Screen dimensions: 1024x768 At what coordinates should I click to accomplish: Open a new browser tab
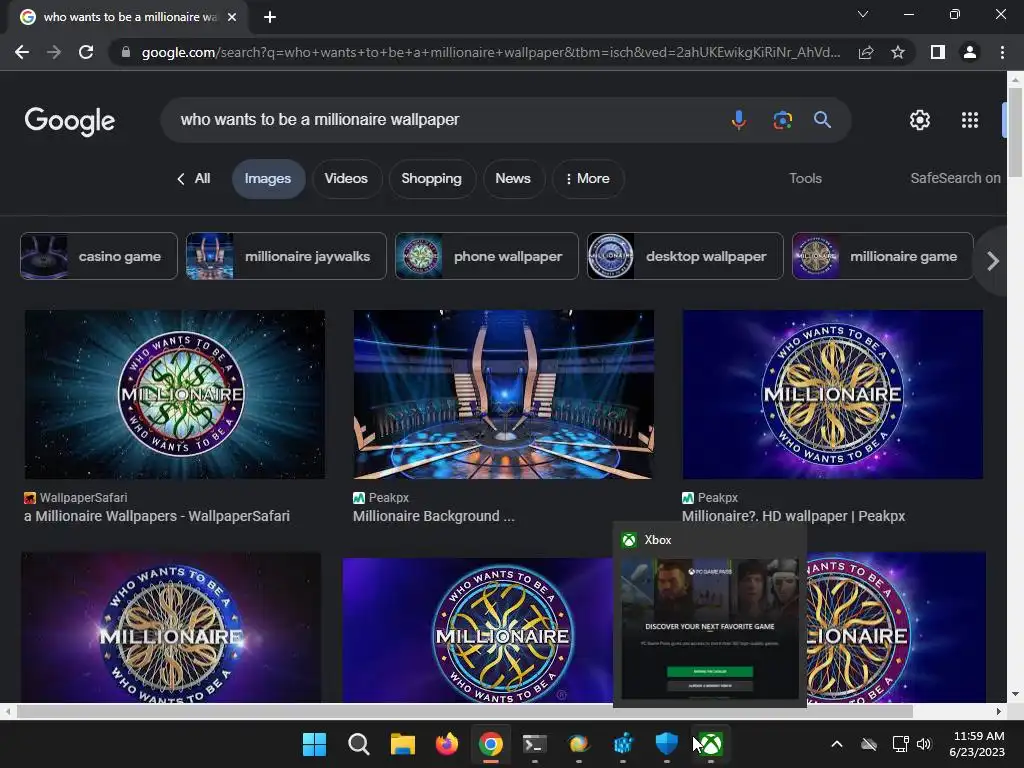(x=270, y=17)
